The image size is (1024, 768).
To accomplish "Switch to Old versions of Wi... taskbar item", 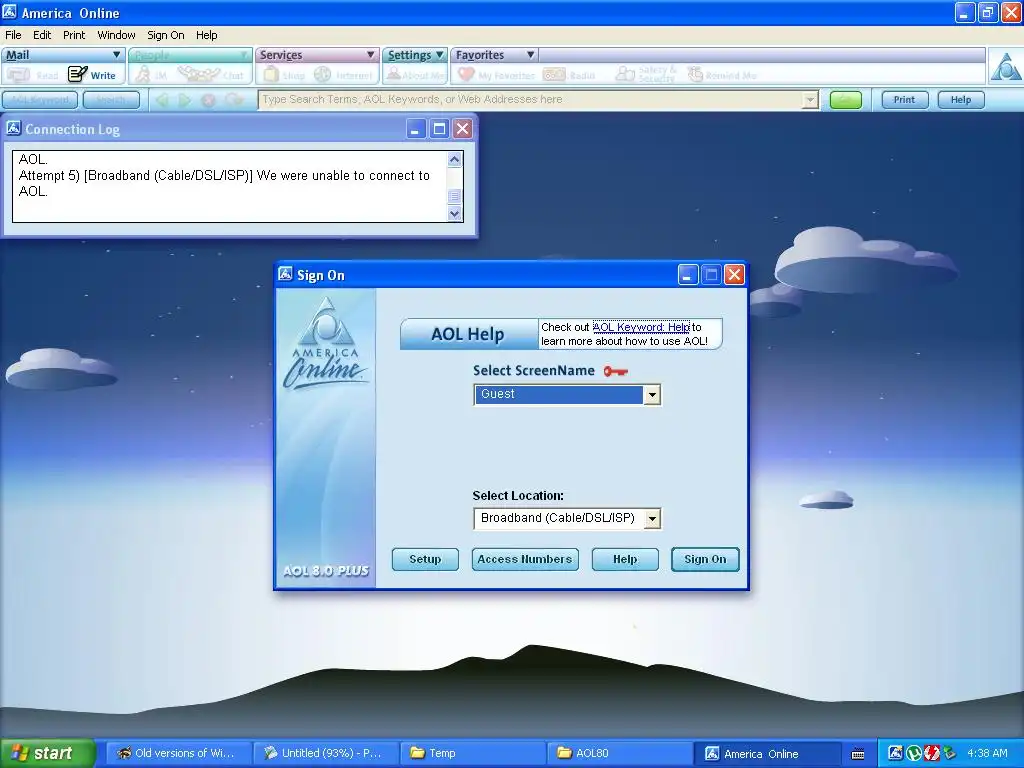I will tap(178, 754).
